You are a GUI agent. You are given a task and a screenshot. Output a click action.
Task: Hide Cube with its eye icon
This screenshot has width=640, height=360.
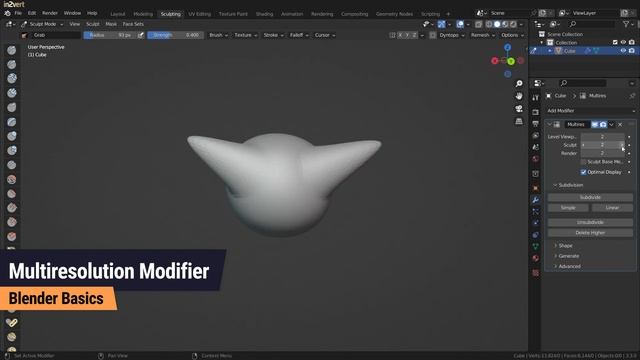click(623, 51)
